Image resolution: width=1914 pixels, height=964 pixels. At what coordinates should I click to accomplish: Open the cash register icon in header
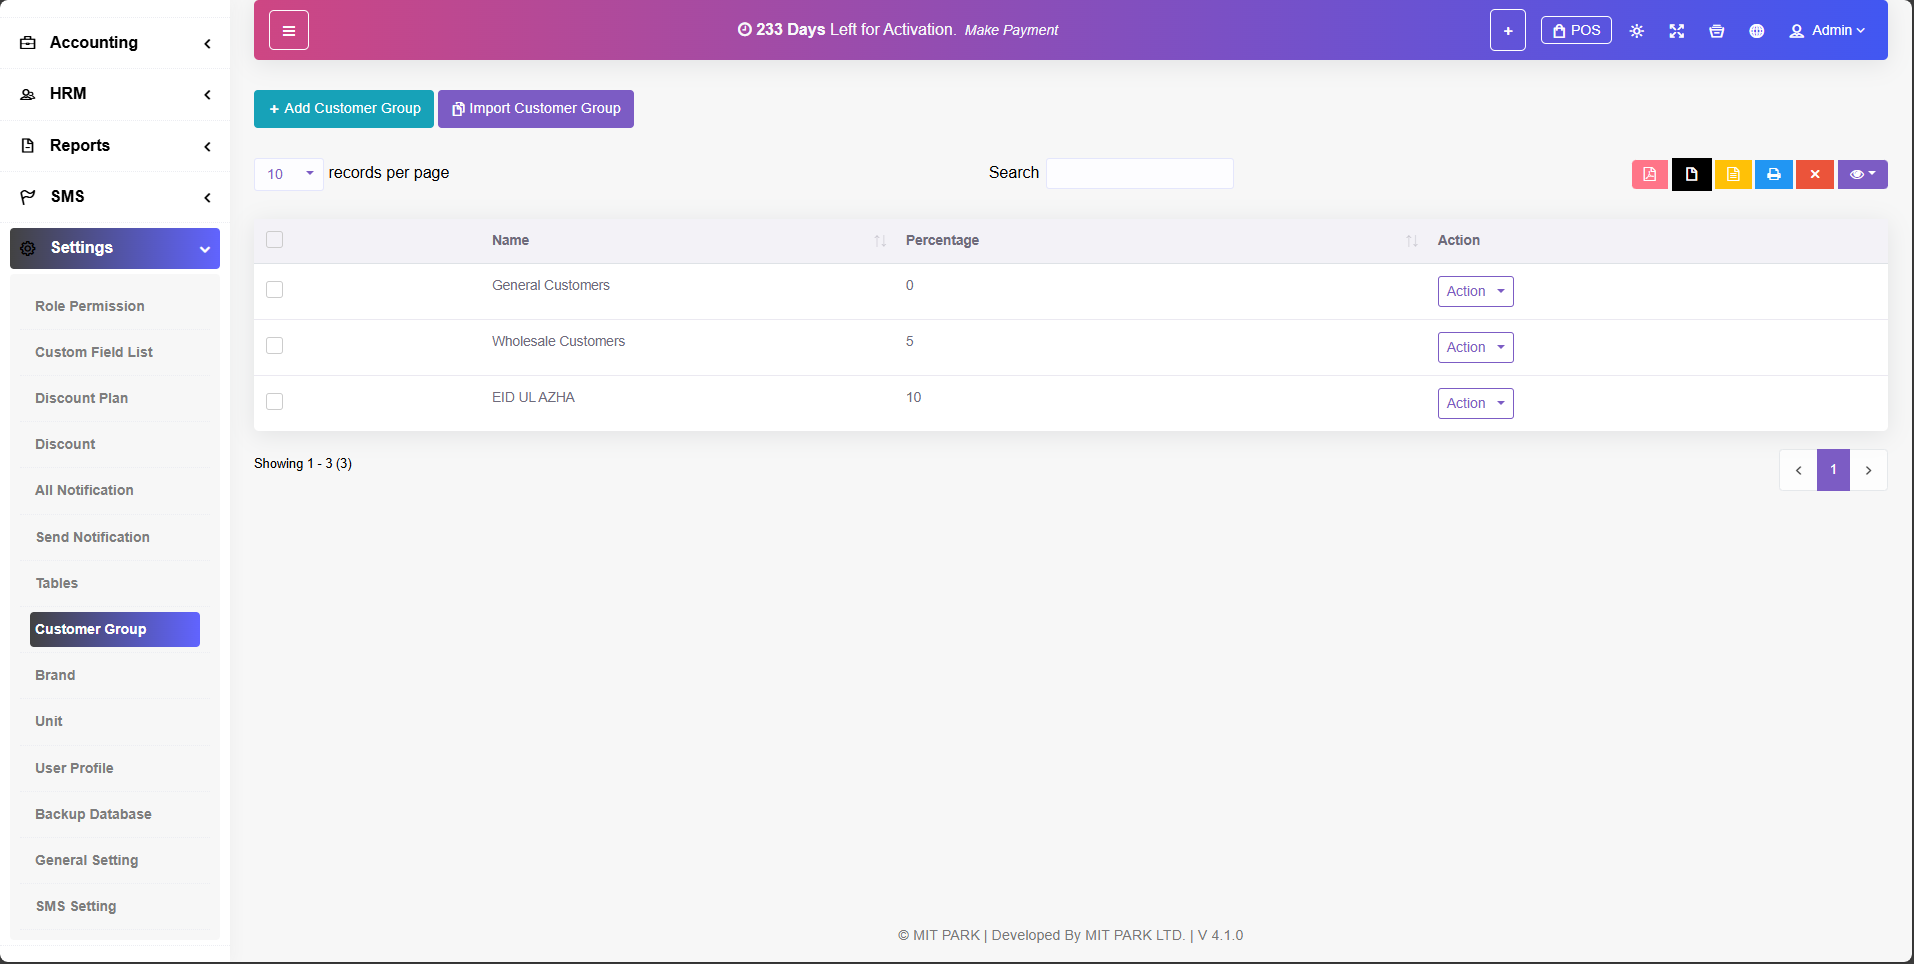(1716, 31)
